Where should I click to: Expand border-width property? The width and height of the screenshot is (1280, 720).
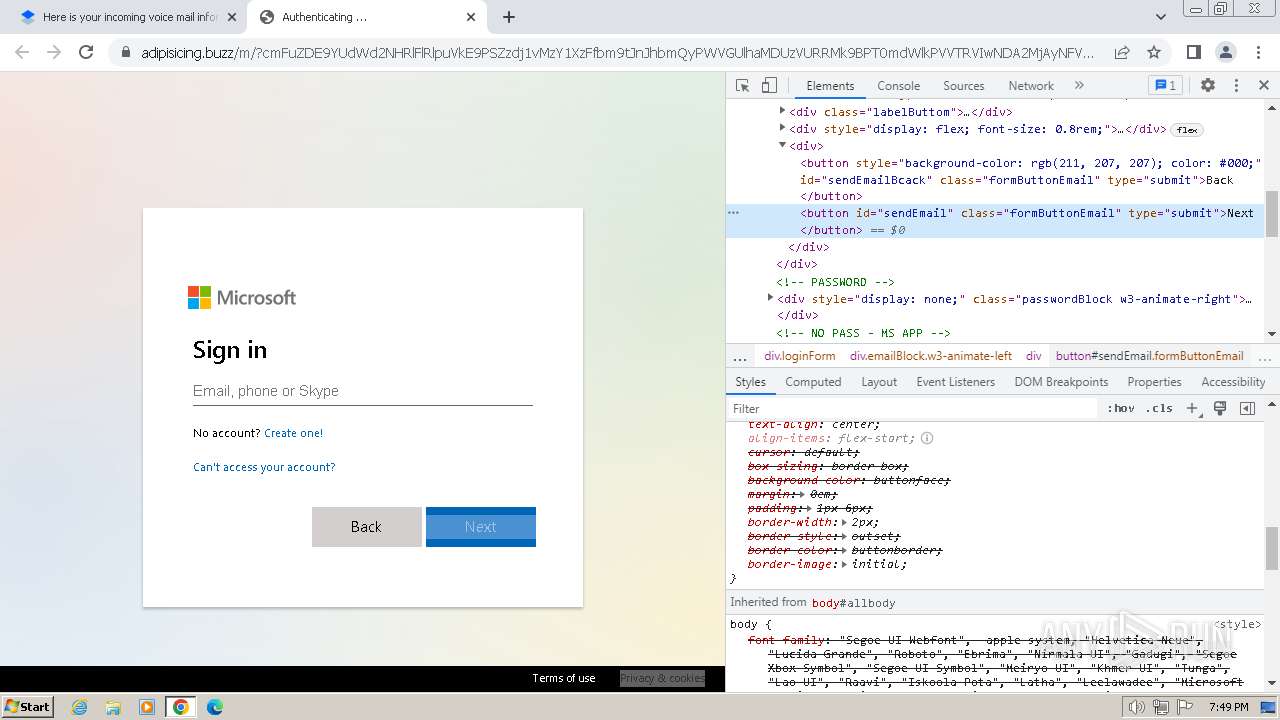coord(844,522)
